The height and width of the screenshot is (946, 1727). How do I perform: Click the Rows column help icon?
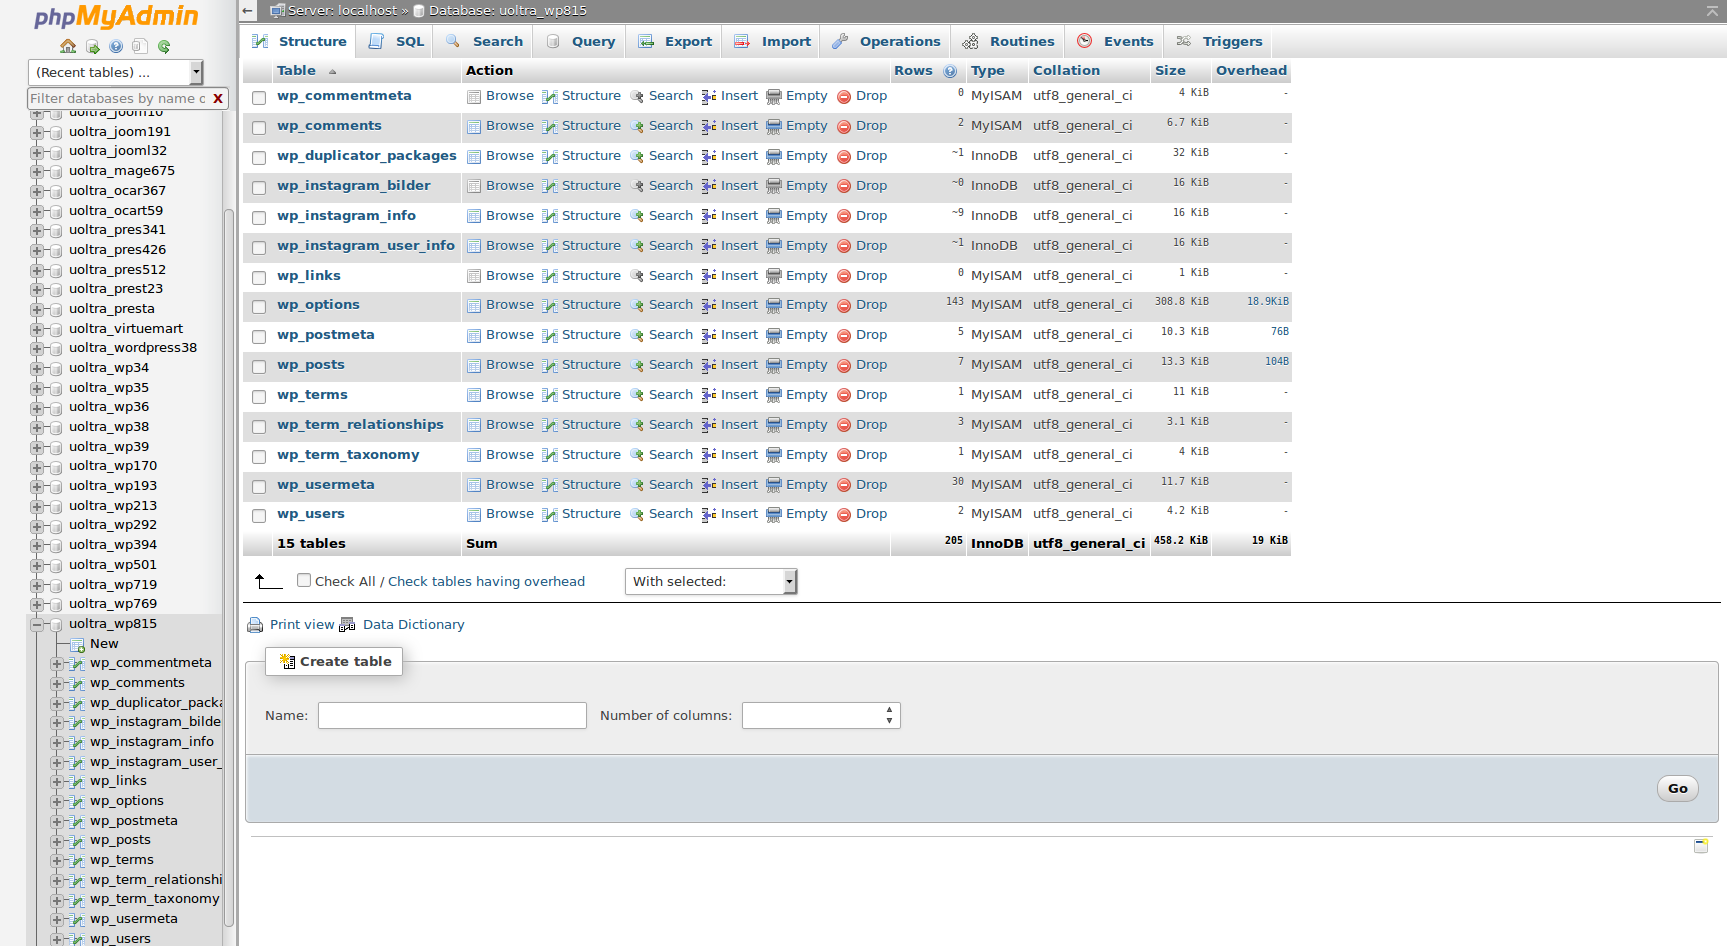click(x=950, y=71)
